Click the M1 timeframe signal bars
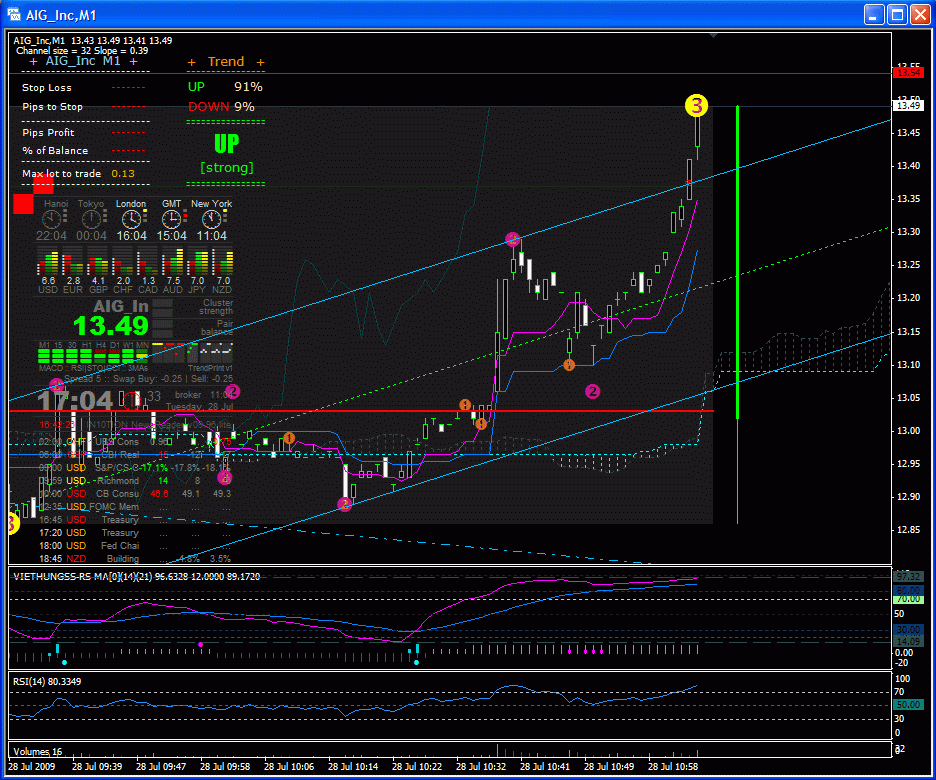936x780 pixels. [x=44, y=356]
